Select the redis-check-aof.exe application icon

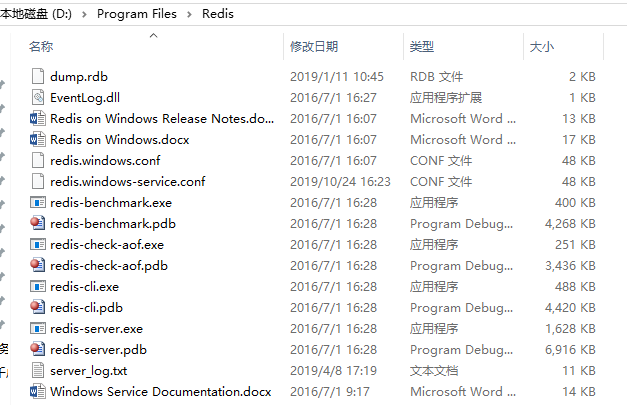pos(38,244)
